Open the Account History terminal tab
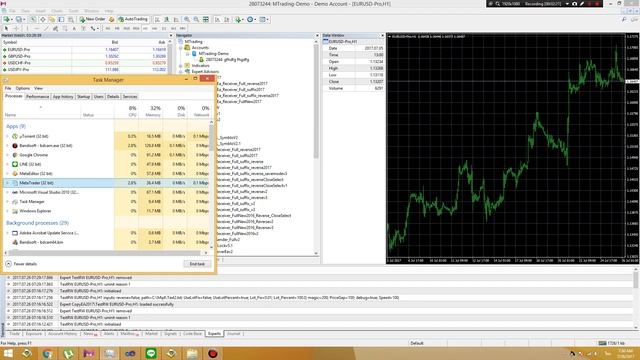 tap(62, 334)
